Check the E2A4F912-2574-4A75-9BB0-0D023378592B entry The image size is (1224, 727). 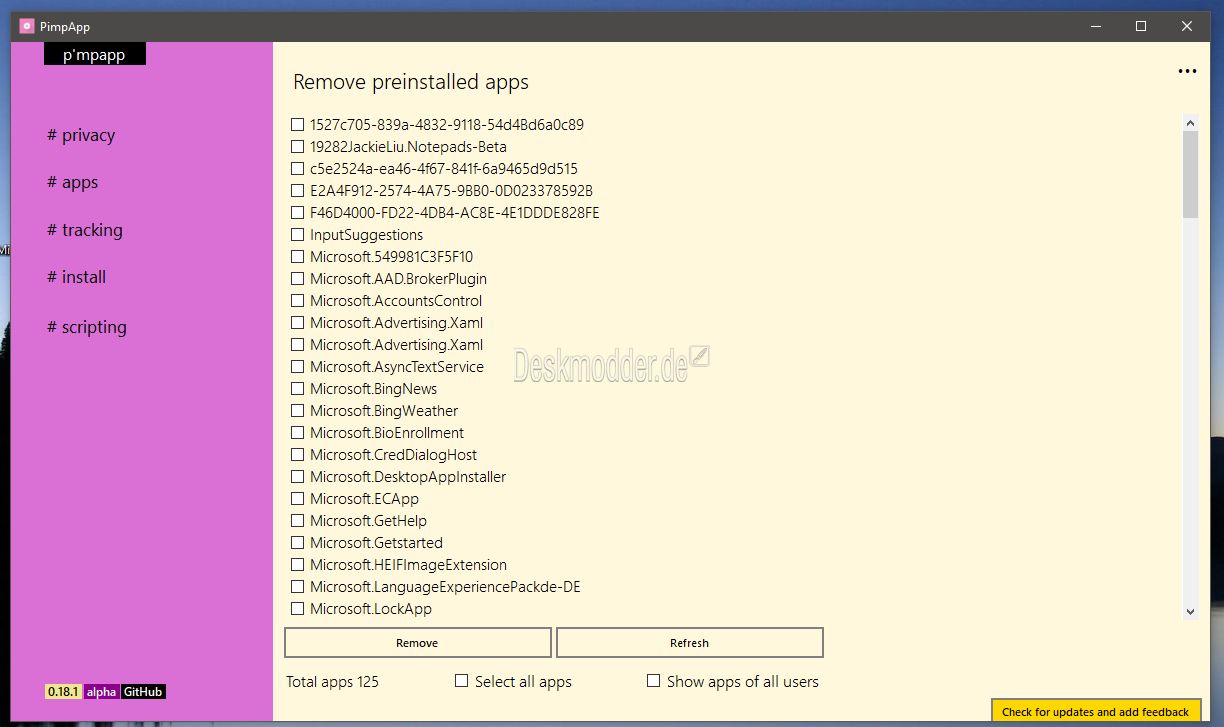click(297, 191)
